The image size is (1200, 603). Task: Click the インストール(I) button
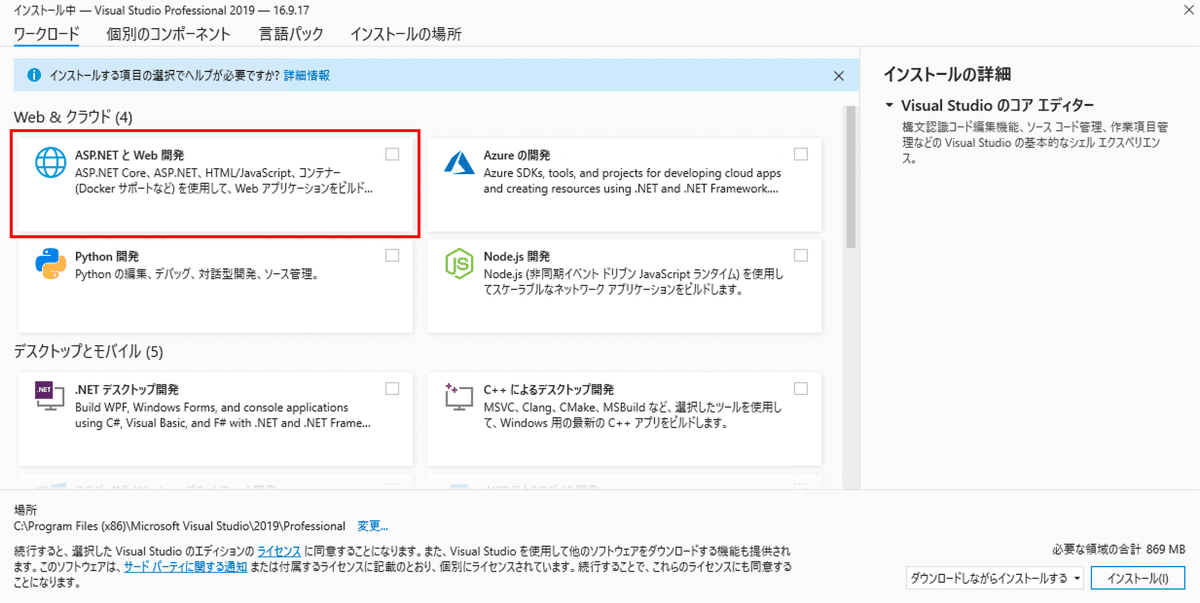(x=1137, y=578)
